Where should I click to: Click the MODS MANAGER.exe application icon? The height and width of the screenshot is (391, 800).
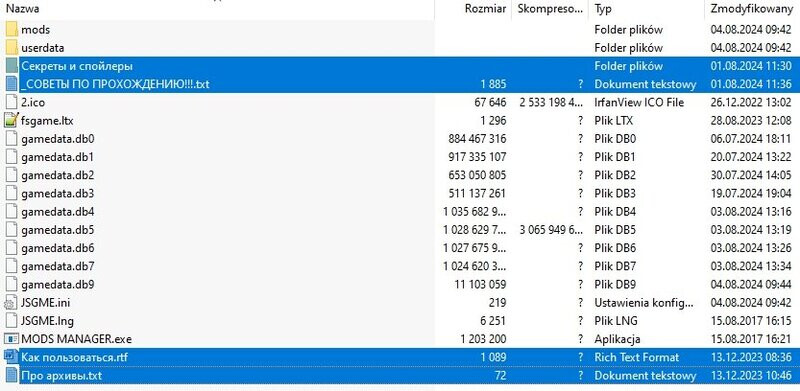pos(11,339)
